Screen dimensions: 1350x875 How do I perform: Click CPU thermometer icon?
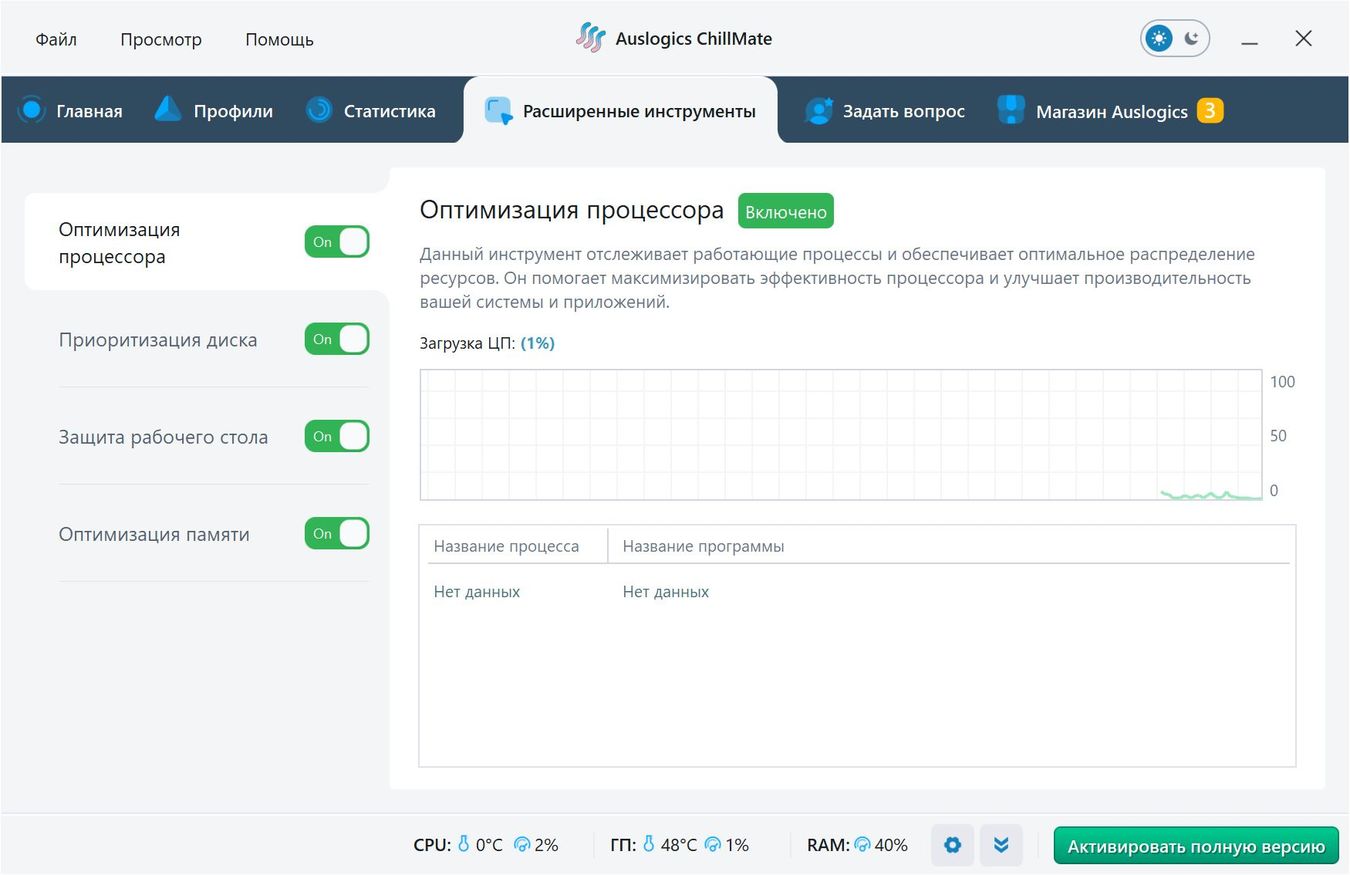coord(463,845)
